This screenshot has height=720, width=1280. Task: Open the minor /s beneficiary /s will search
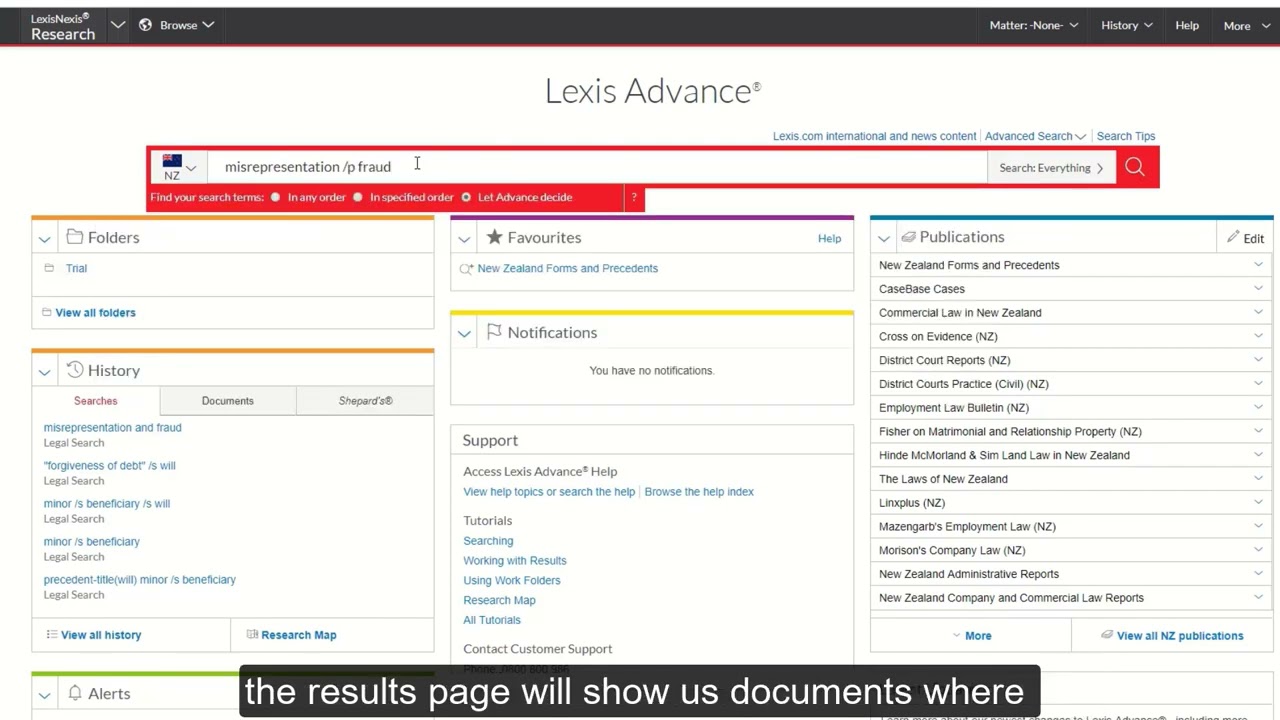[x=106, y=503]
